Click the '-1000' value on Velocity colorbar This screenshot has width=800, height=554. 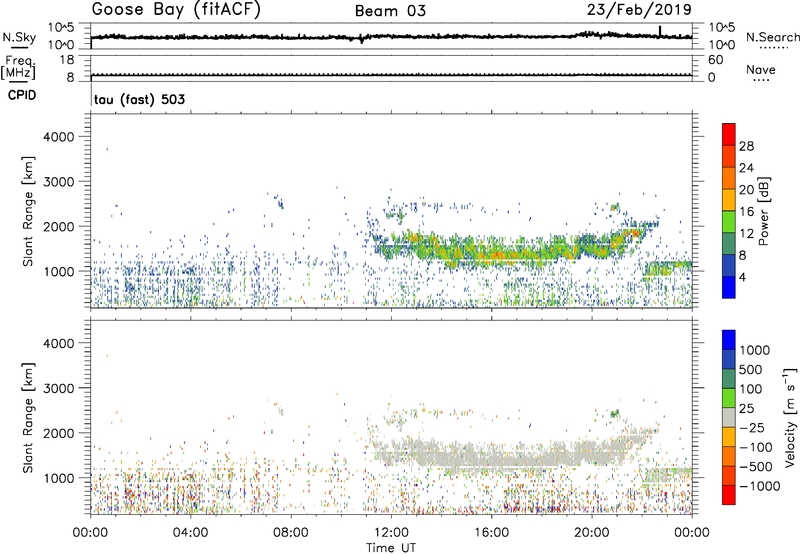click(759, 486)
